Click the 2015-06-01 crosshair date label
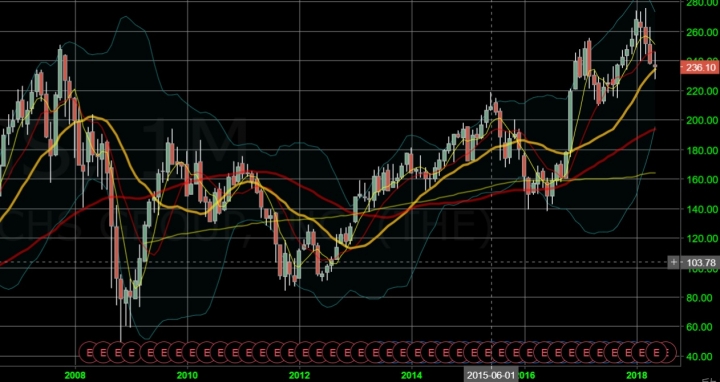The width and height of the screenshot is (720, 382). [x=491, y=375]
